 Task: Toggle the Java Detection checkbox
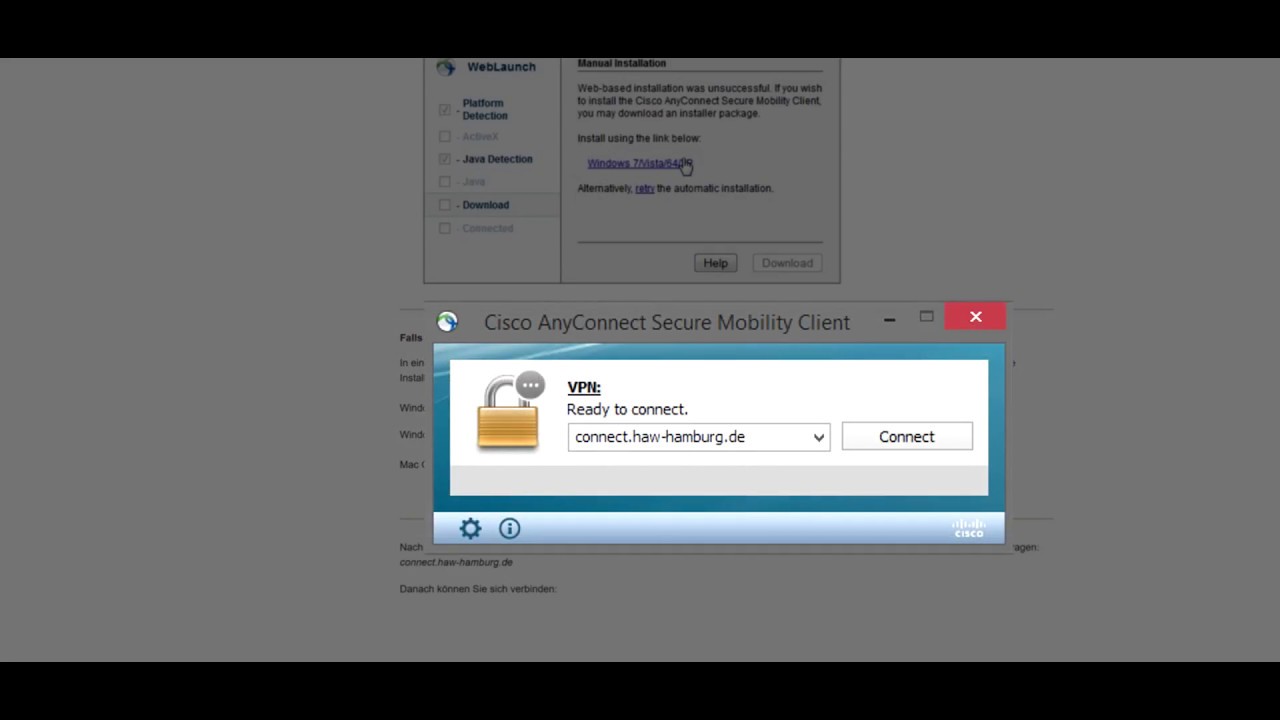click(x=445, y=159)
